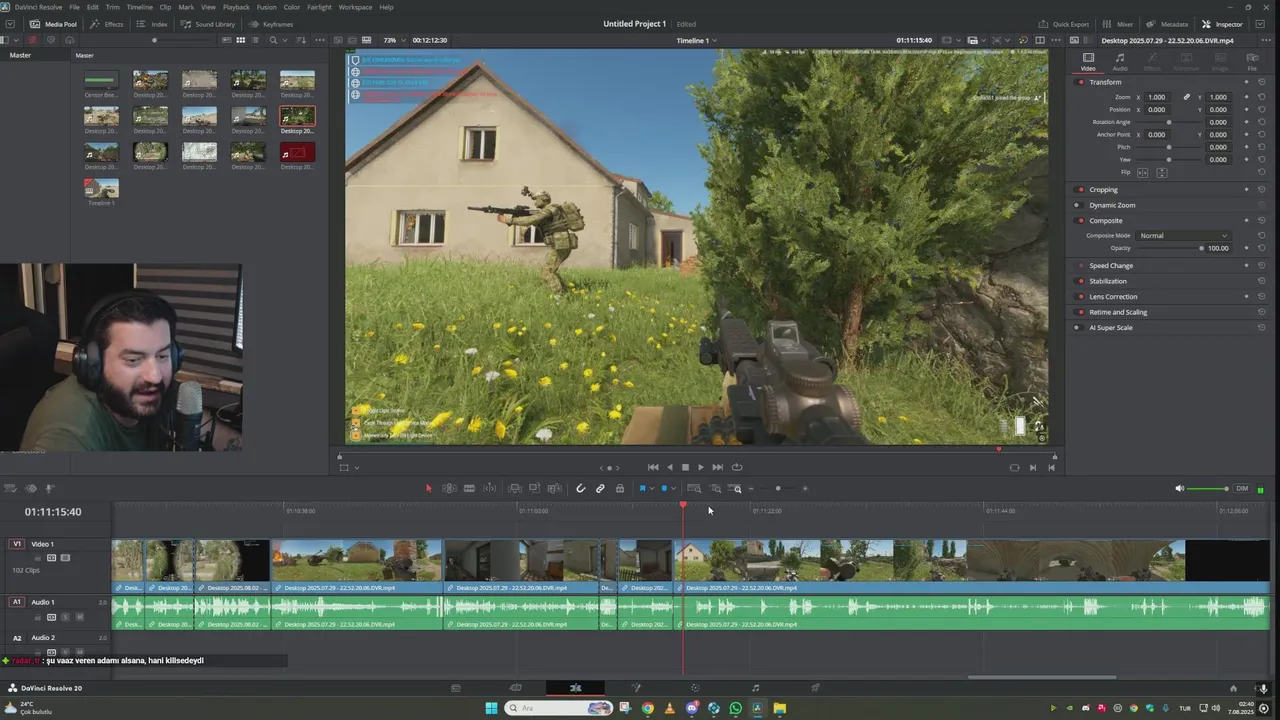1280x720 pixels.
Task: Click the timeline Full Extent Zoom icon
Action: (x=694, y=488)
